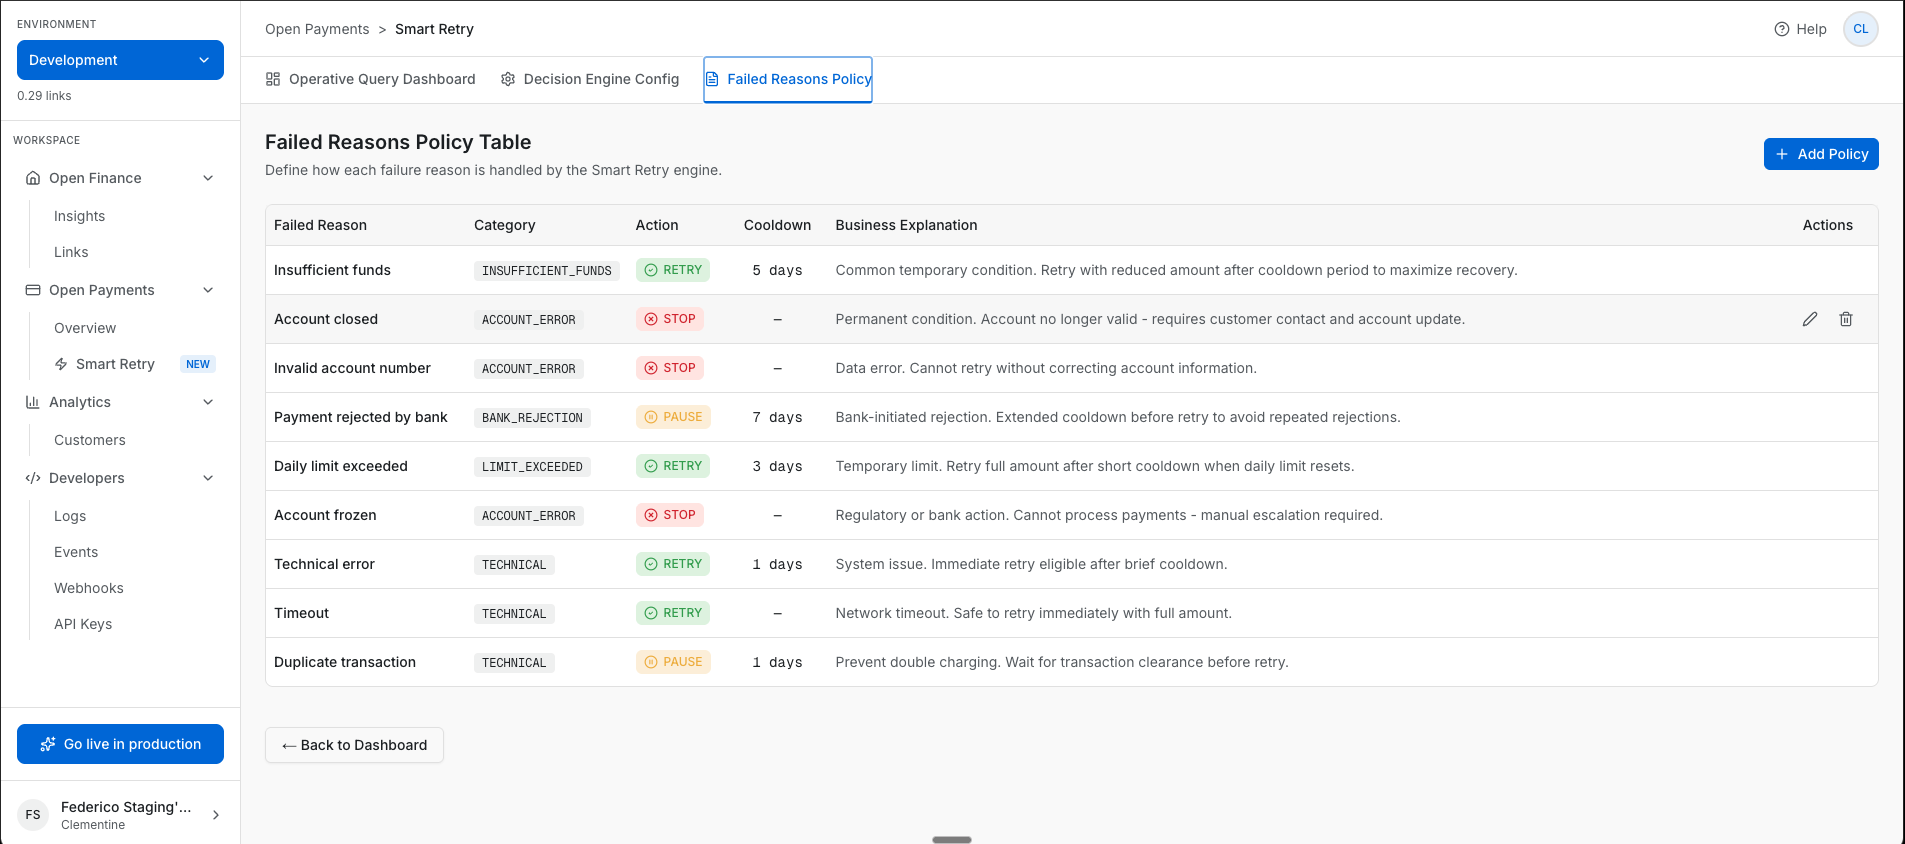Open API Keys under Developers
The width and height of the screenshot is (1905, 844).
click(83, 624)
